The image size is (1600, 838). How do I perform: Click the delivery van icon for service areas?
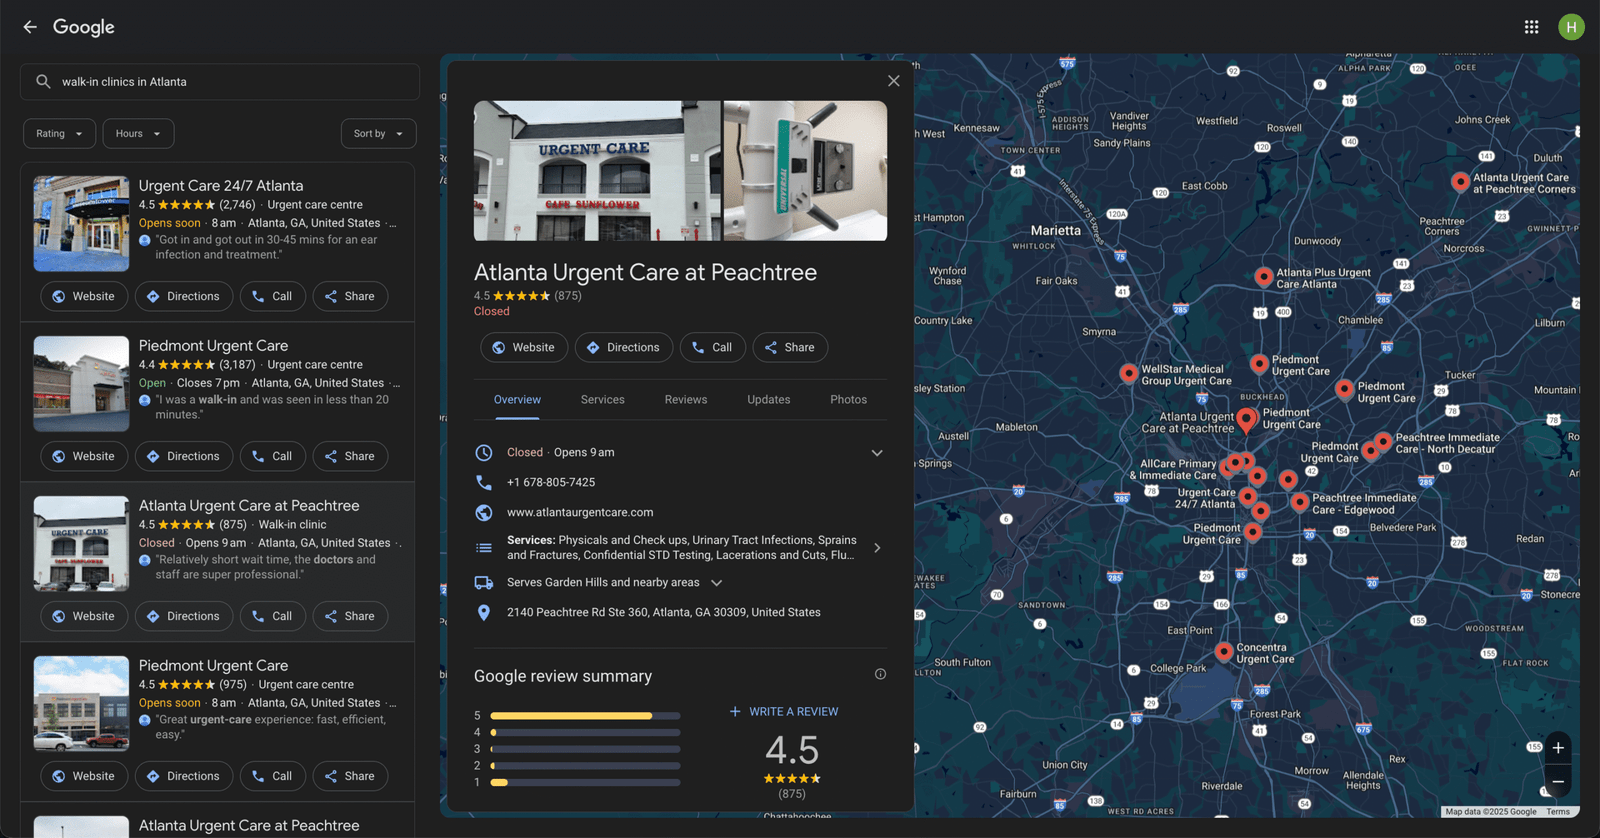pyautogui.click(x=484, y=583)
